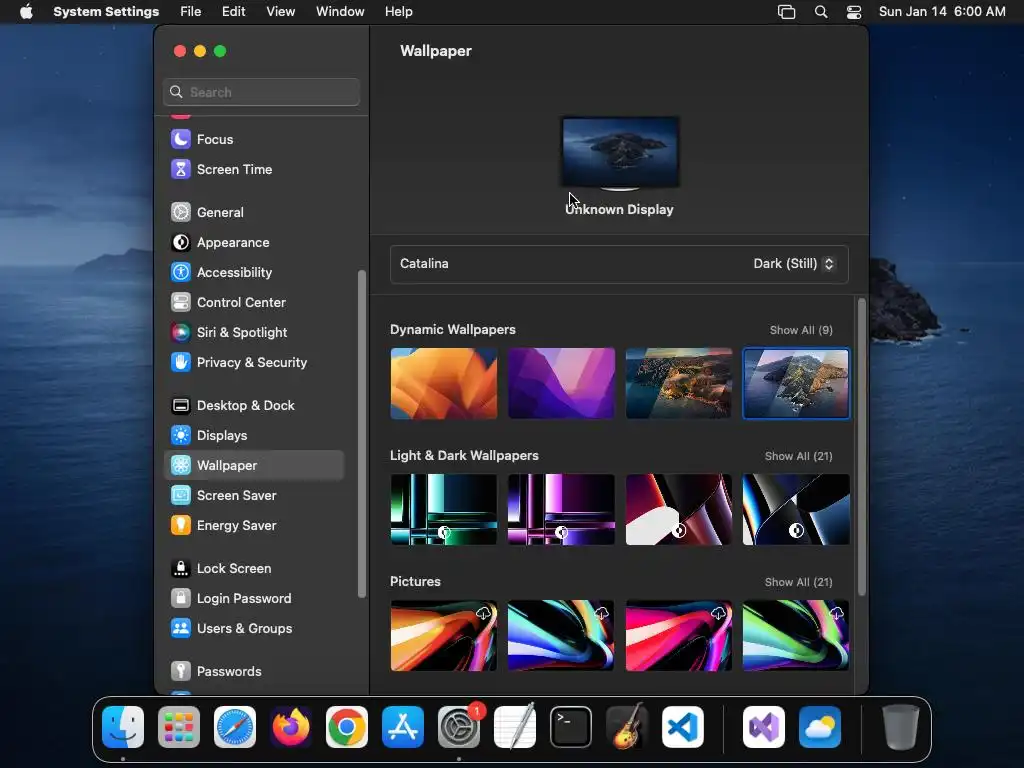Open the View menu
The height and width of the screenshot is (768, 1024).
pos(281,12)
